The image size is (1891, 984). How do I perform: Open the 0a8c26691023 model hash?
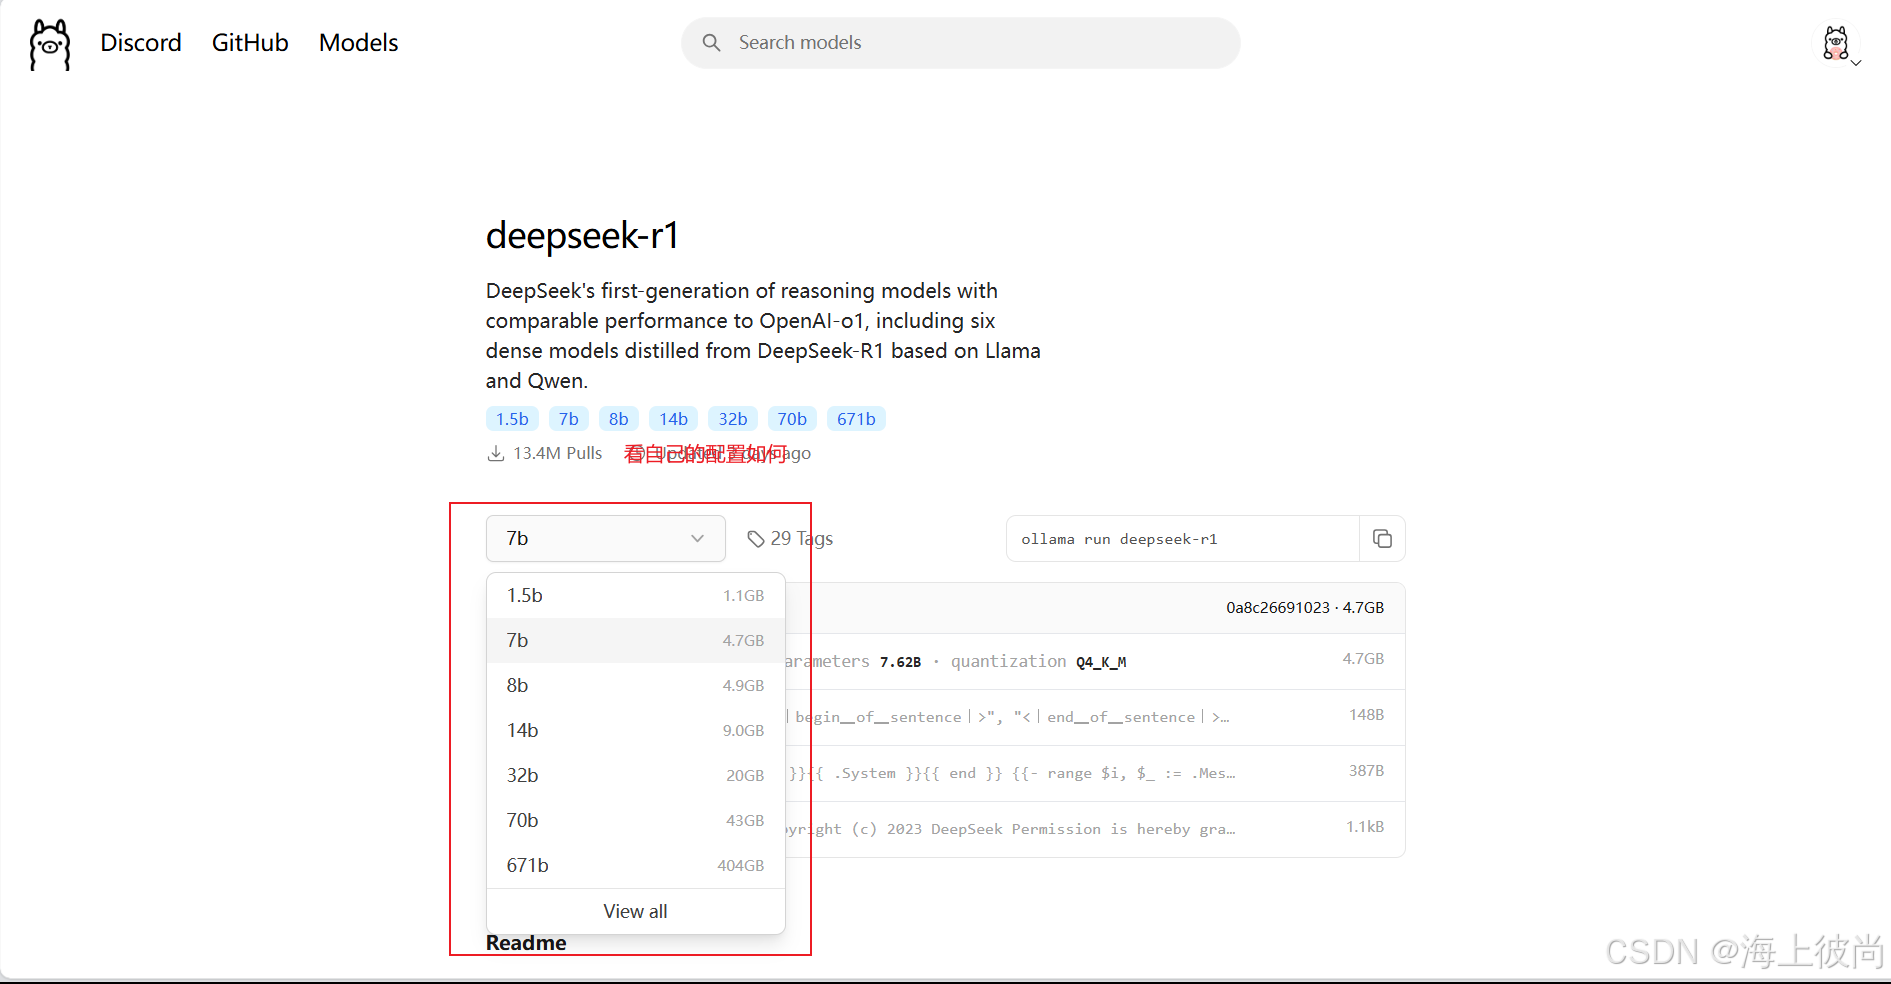tap(1279, 607)
